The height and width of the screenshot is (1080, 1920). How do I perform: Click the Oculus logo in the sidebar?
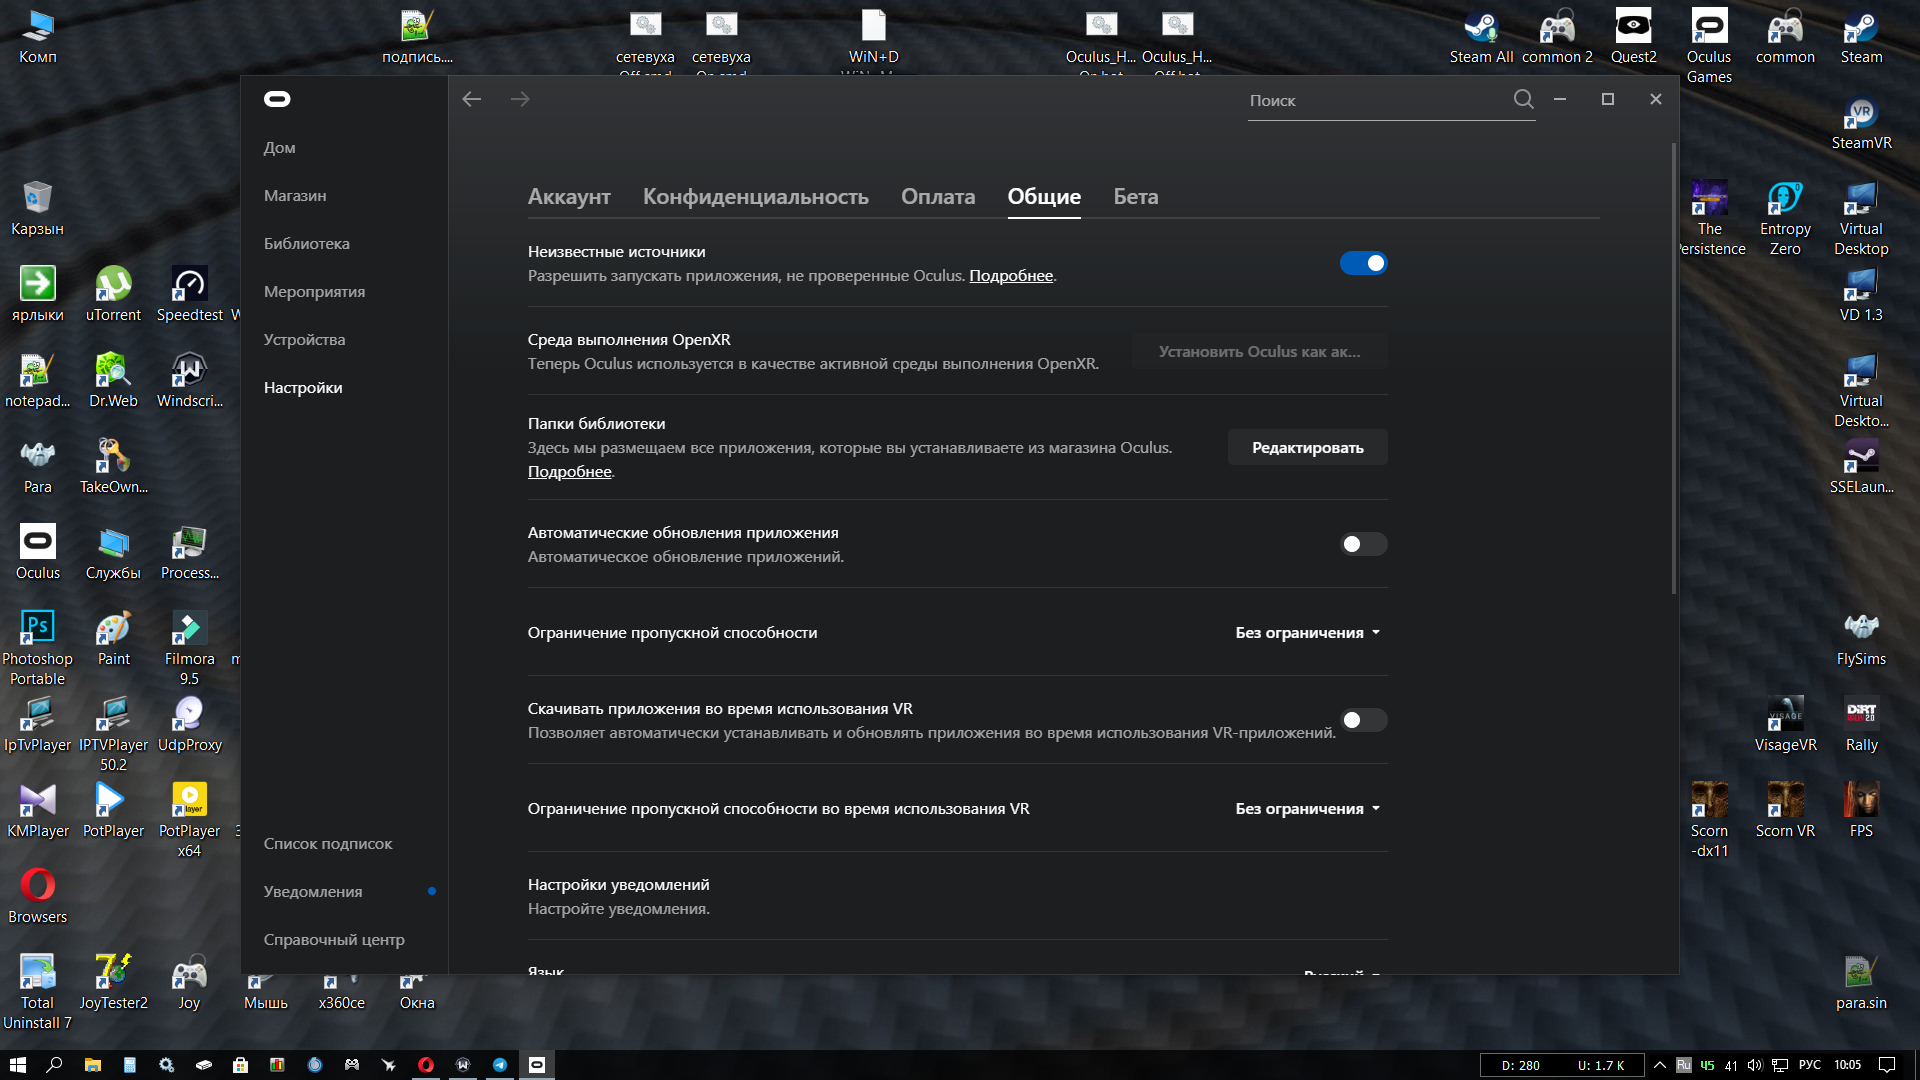pyautogui.click(x=277, y=99)
